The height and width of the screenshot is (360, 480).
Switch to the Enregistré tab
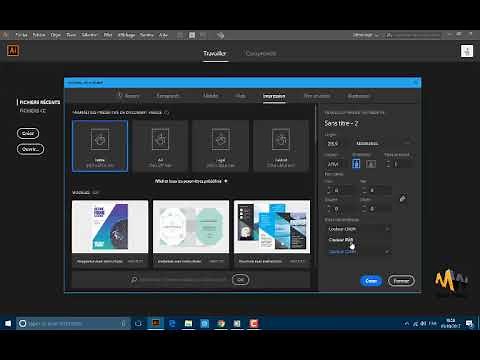(168, 96)
